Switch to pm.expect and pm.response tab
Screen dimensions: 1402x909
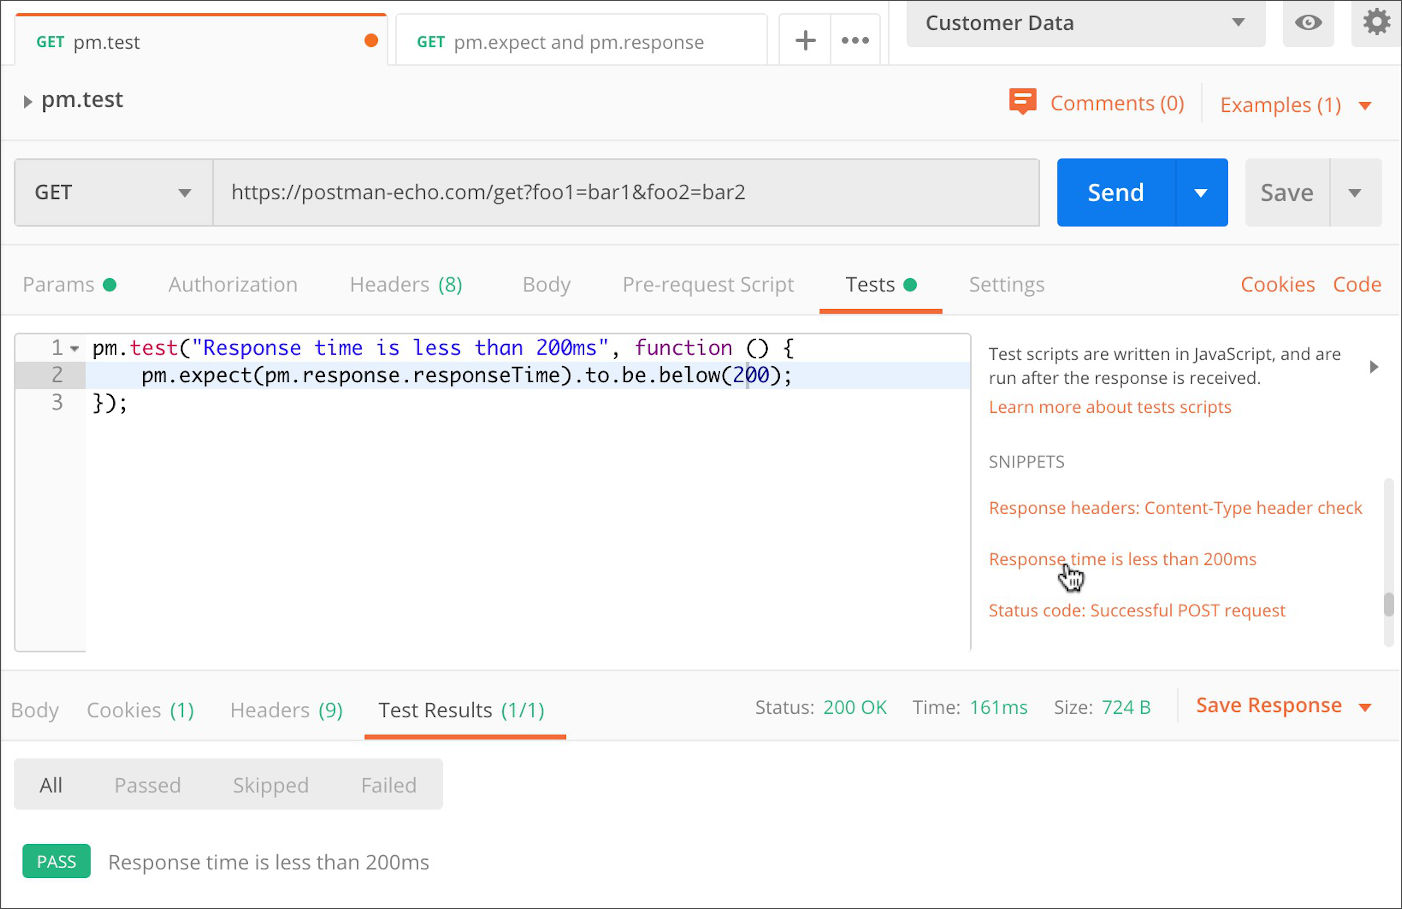pos(581,41)
